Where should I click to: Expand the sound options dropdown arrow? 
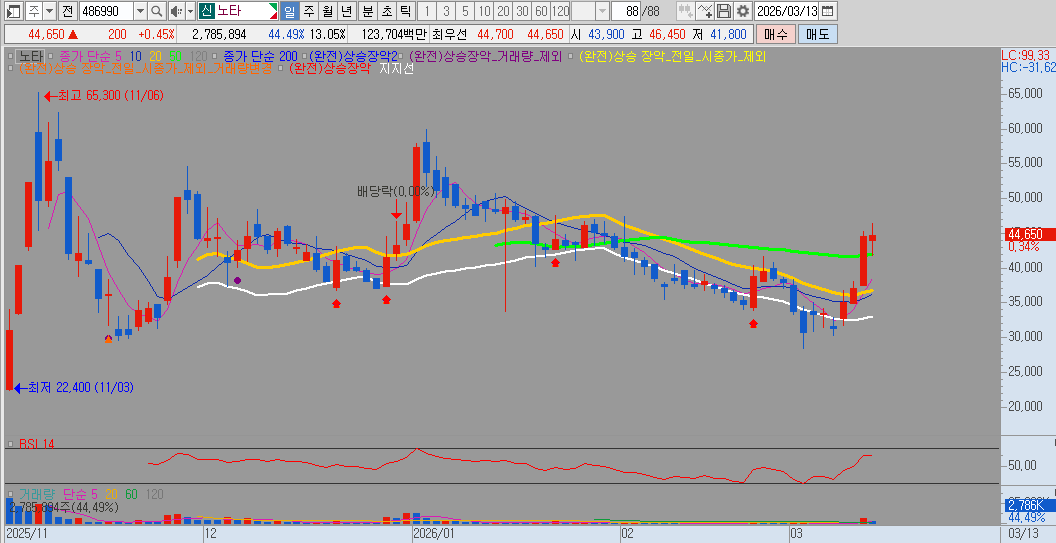190,11
